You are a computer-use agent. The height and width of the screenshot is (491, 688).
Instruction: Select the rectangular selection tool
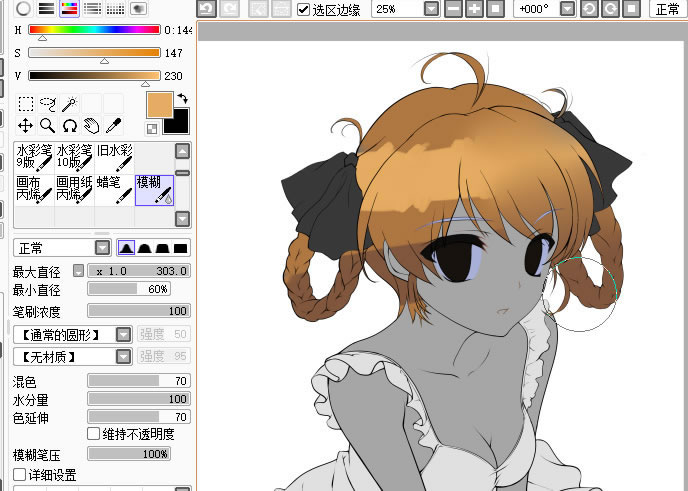[x=26, y=104]
